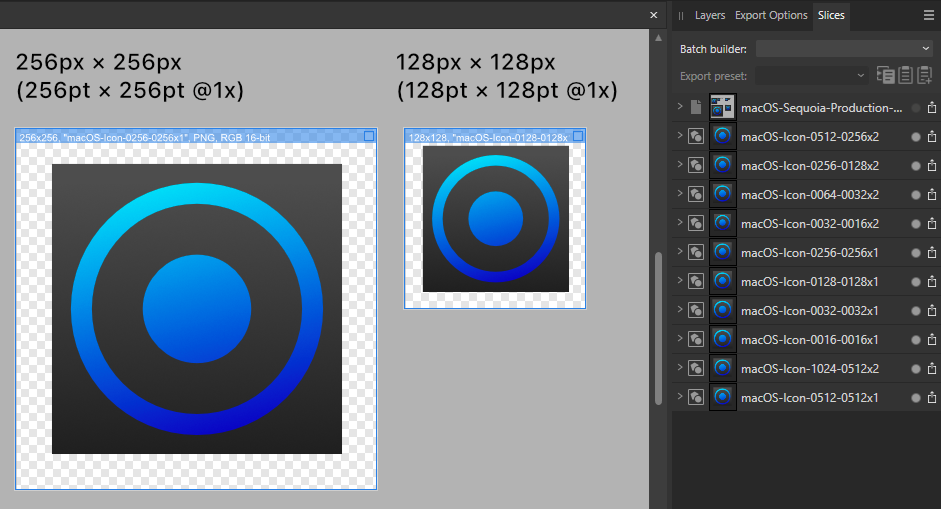Export the macOS-Sequoia-Production document slice using its share icon

coord(931,108)
